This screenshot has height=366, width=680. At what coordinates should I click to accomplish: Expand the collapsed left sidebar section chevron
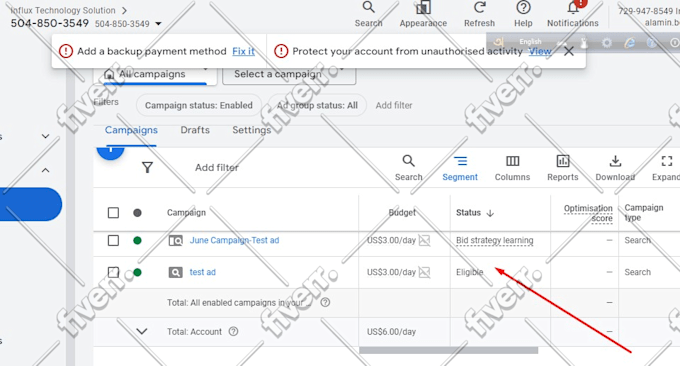coord(45,136)
